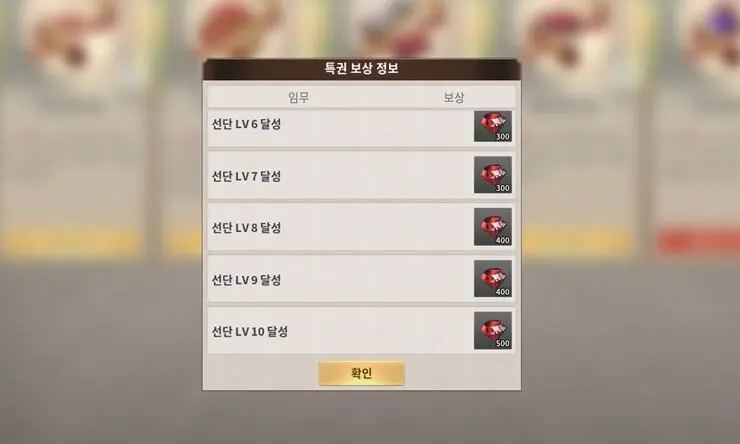Click the blurred yellow button under far-left card
This screenshot has height=444, width=740.
click(71, 242)
